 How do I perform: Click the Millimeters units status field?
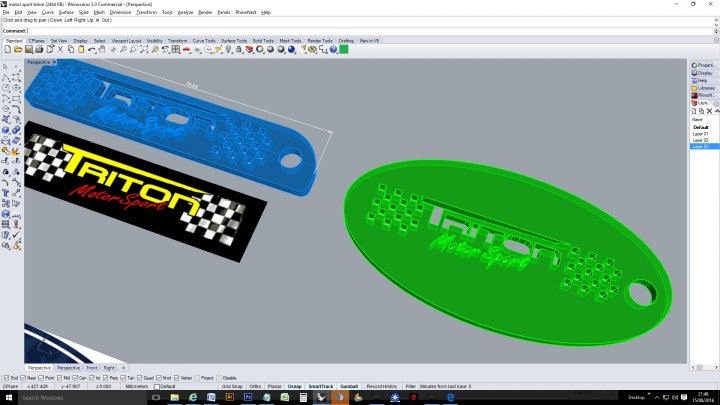pos(137,387)
